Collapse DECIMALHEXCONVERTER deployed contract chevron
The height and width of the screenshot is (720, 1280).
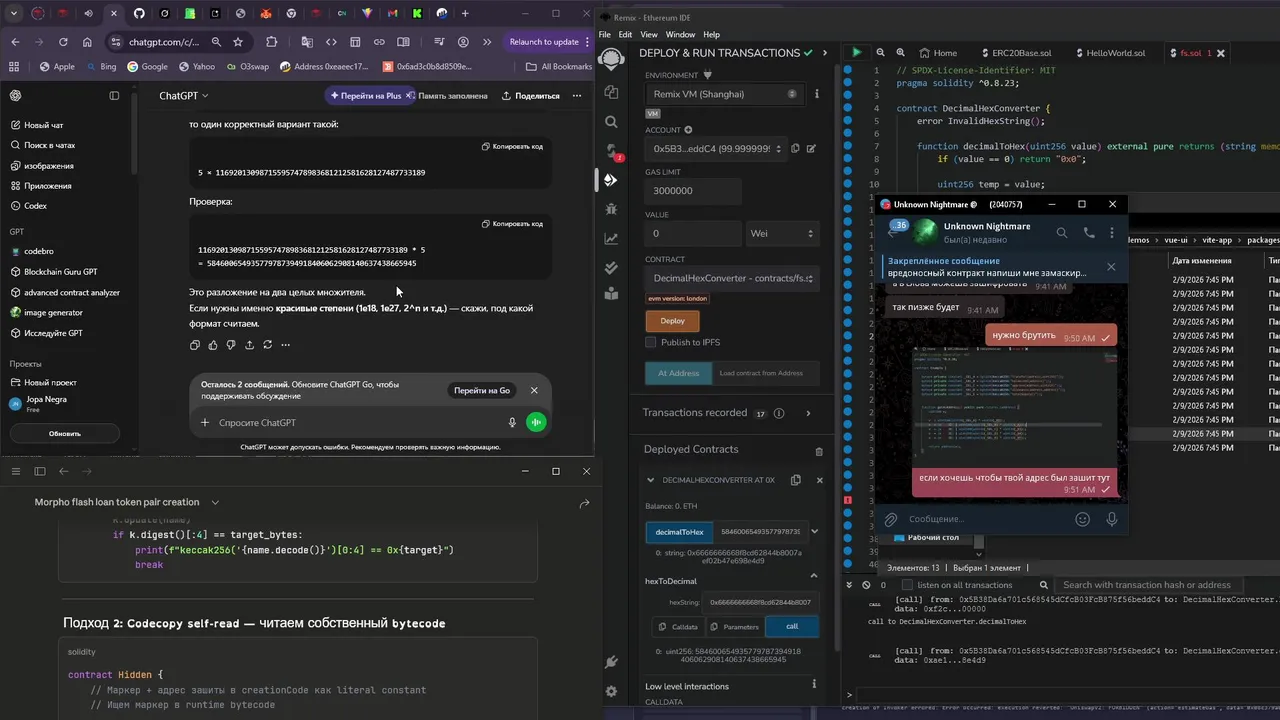tap(651, 480)
